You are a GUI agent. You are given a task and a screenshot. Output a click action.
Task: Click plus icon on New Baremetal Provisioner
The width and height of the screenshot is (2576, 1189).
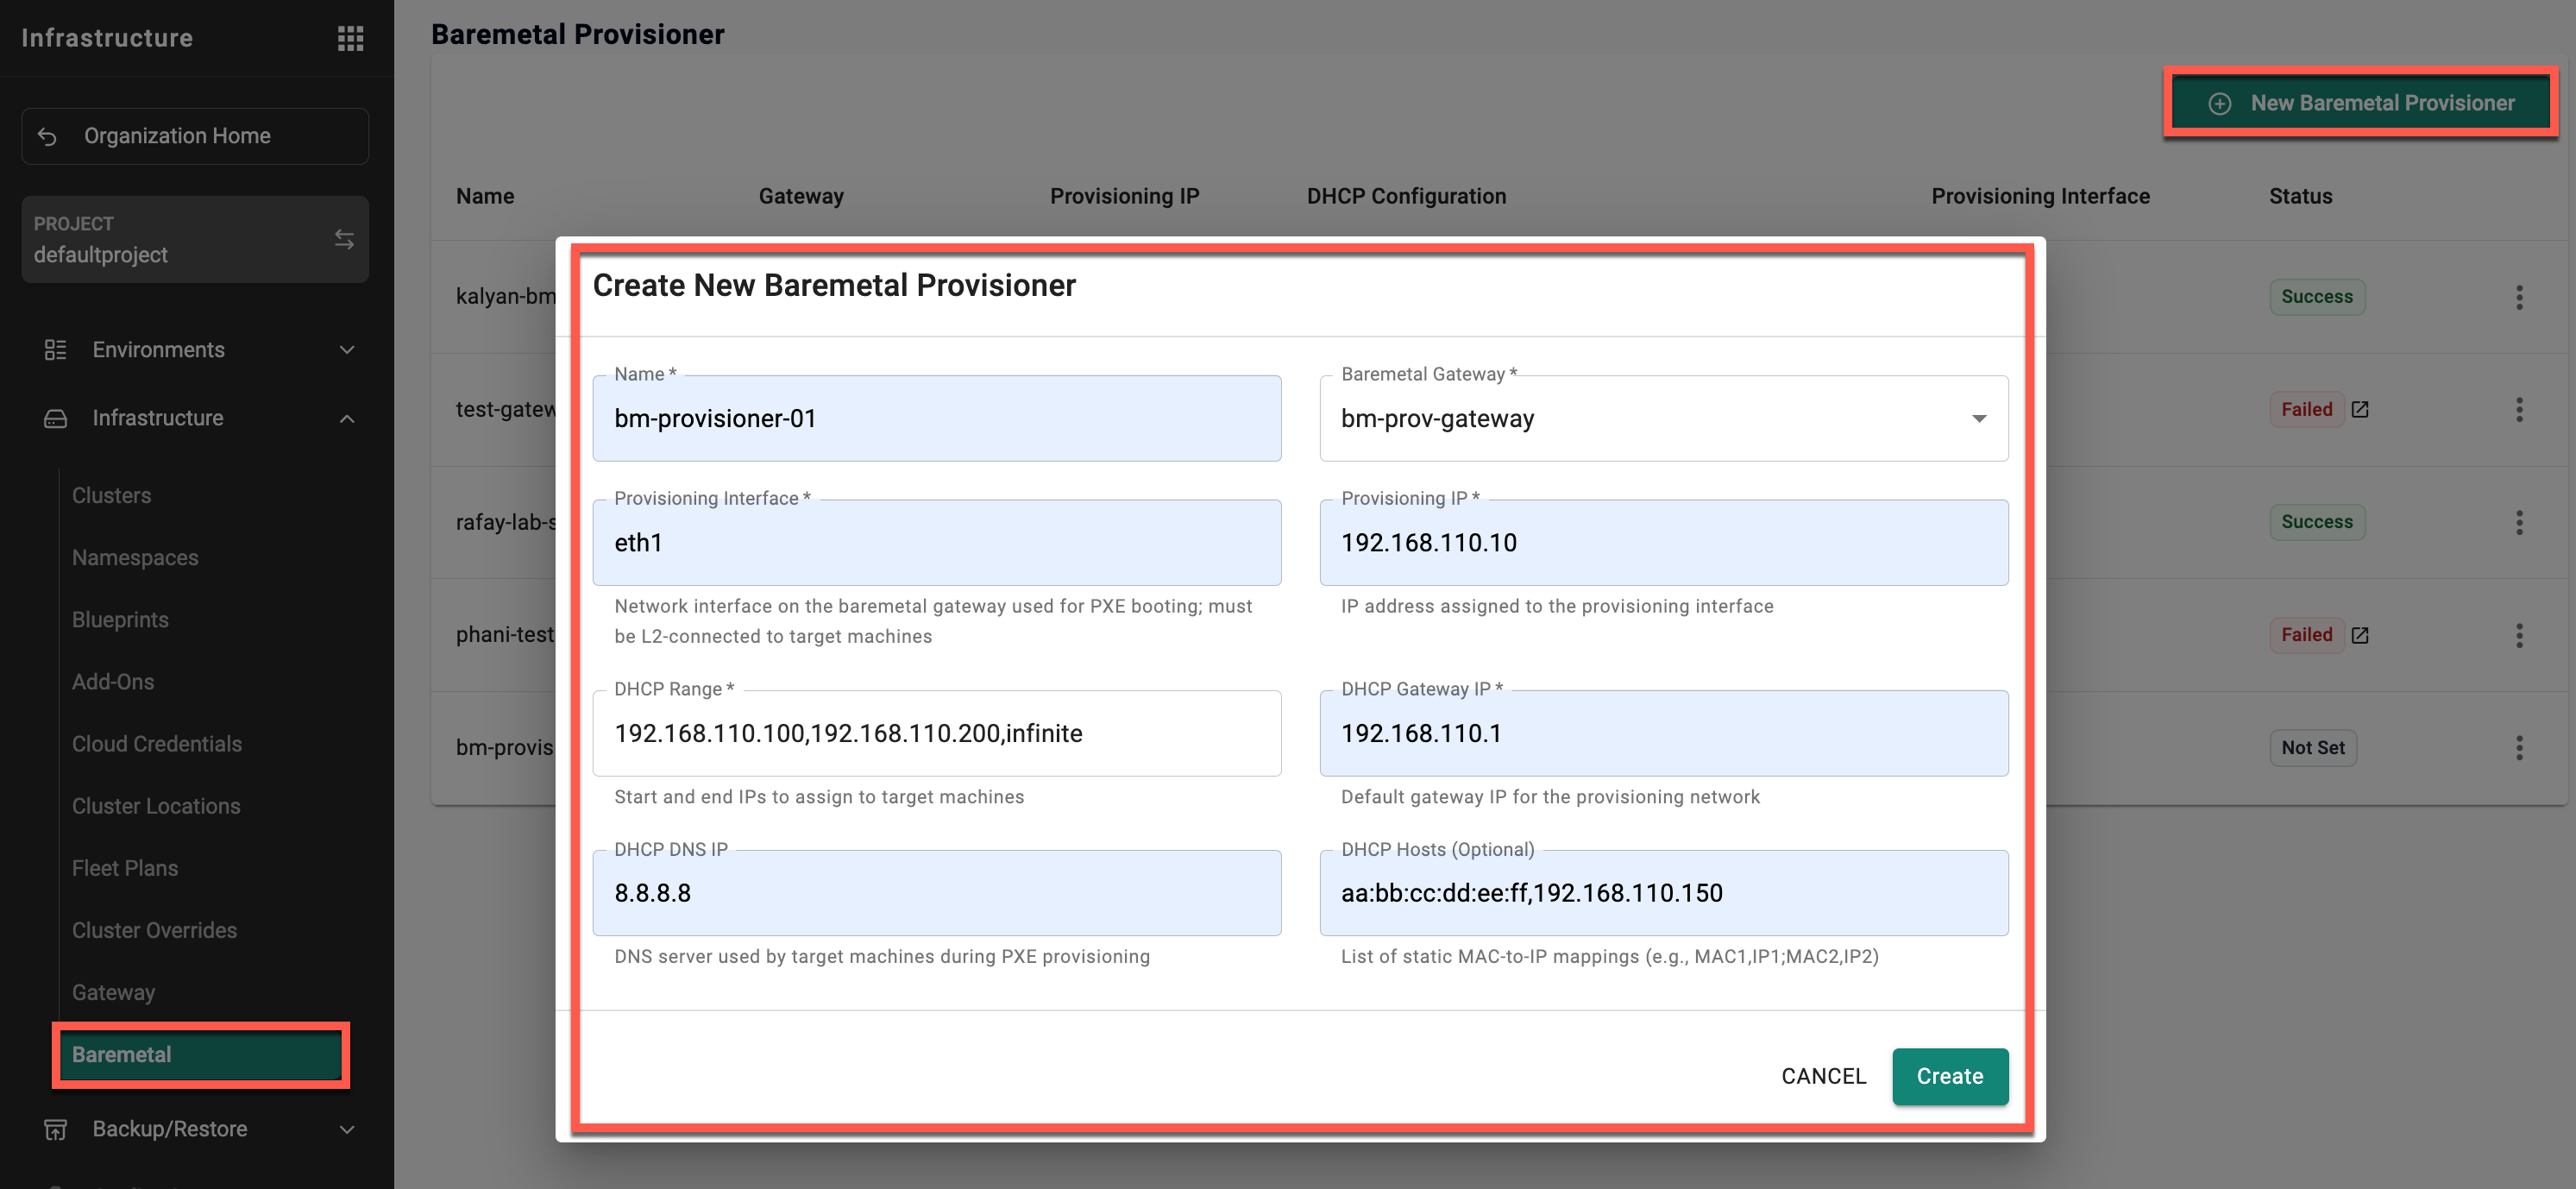point(2220,103)
